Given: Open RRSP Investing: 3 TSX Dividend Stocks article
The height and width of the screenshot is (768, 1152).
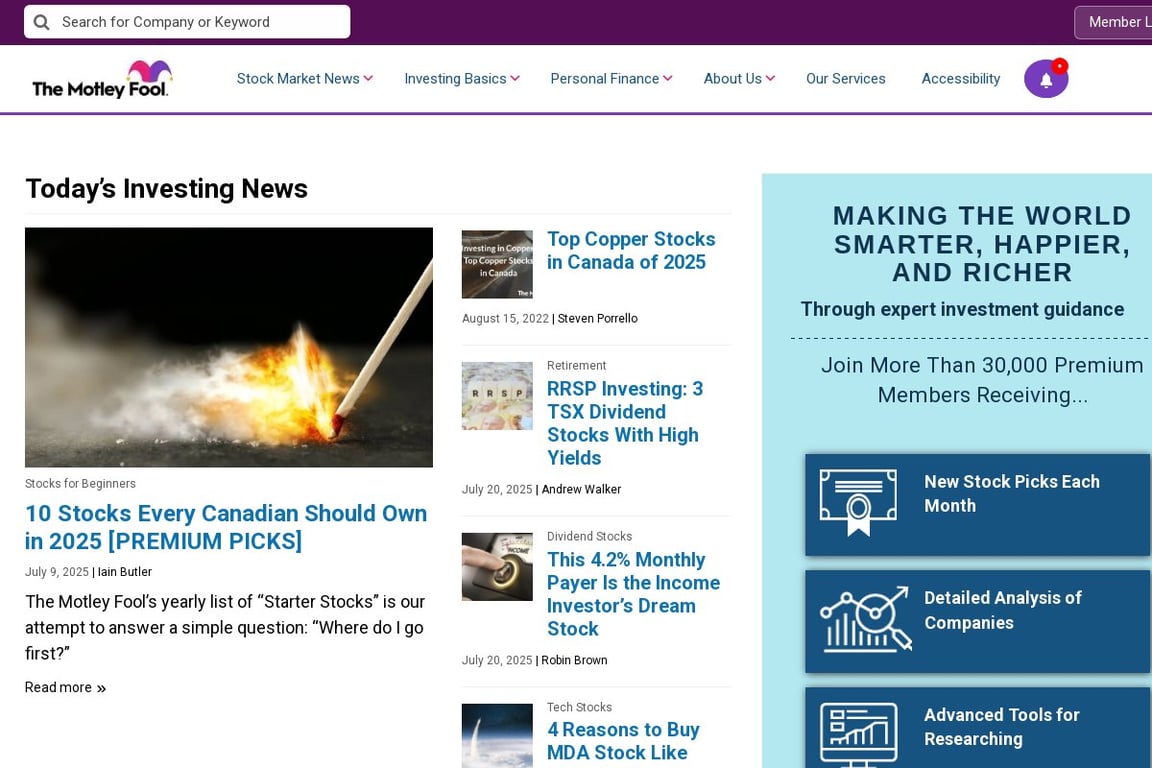Looking at the screenshot, I should pyautogui.click(x=625, y=423).
